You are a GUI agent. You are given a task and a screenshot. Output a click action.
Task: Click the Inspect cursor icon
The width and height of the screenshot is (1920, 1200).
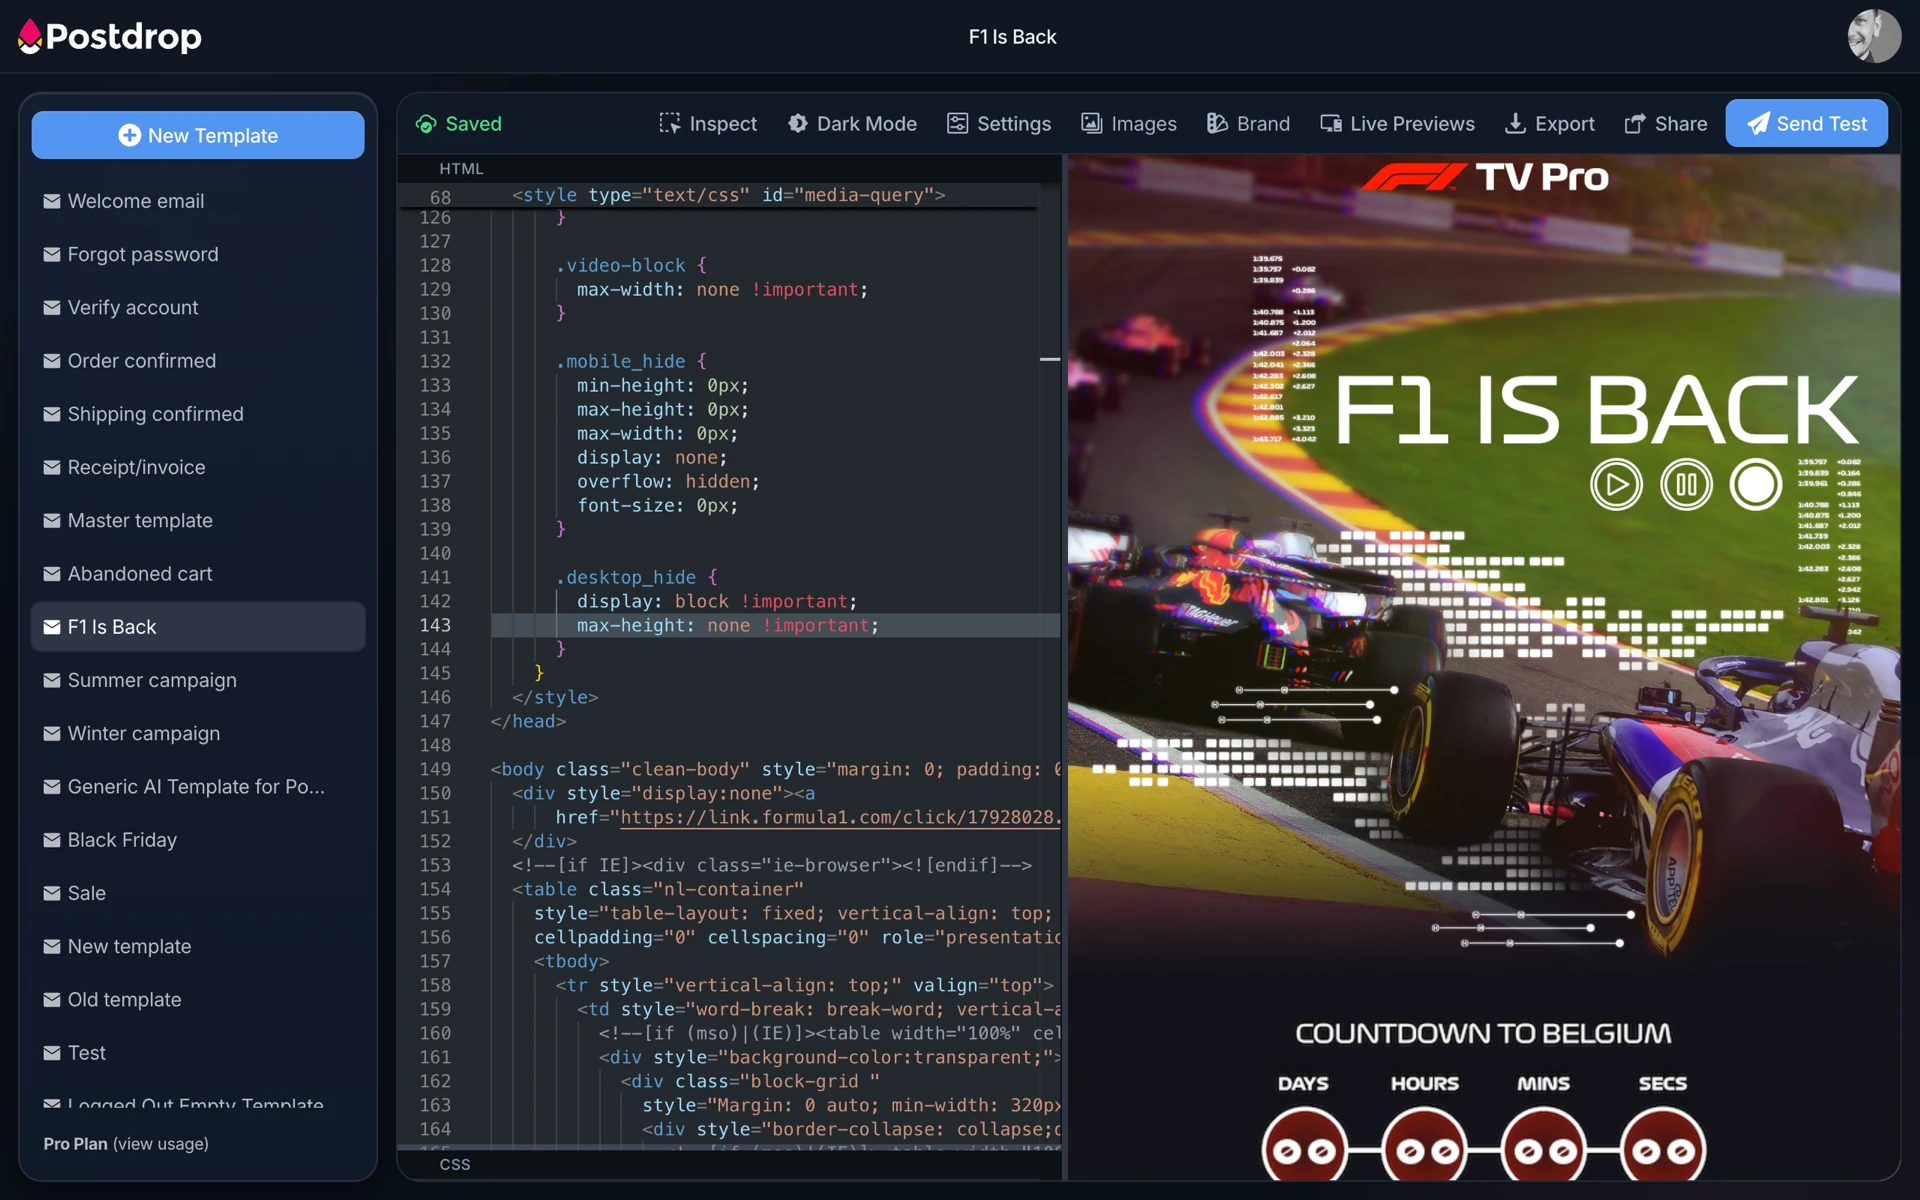tap(670, 124)
